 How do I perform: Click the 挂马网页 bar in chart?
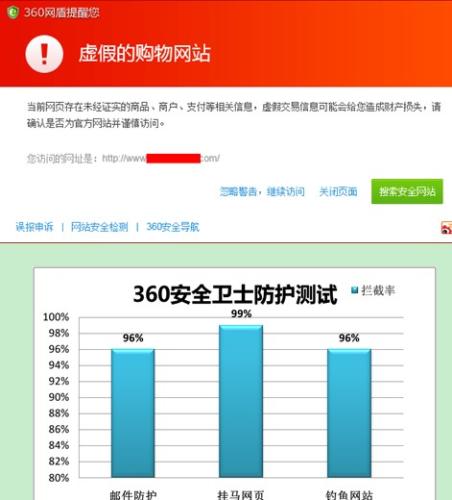241,401
